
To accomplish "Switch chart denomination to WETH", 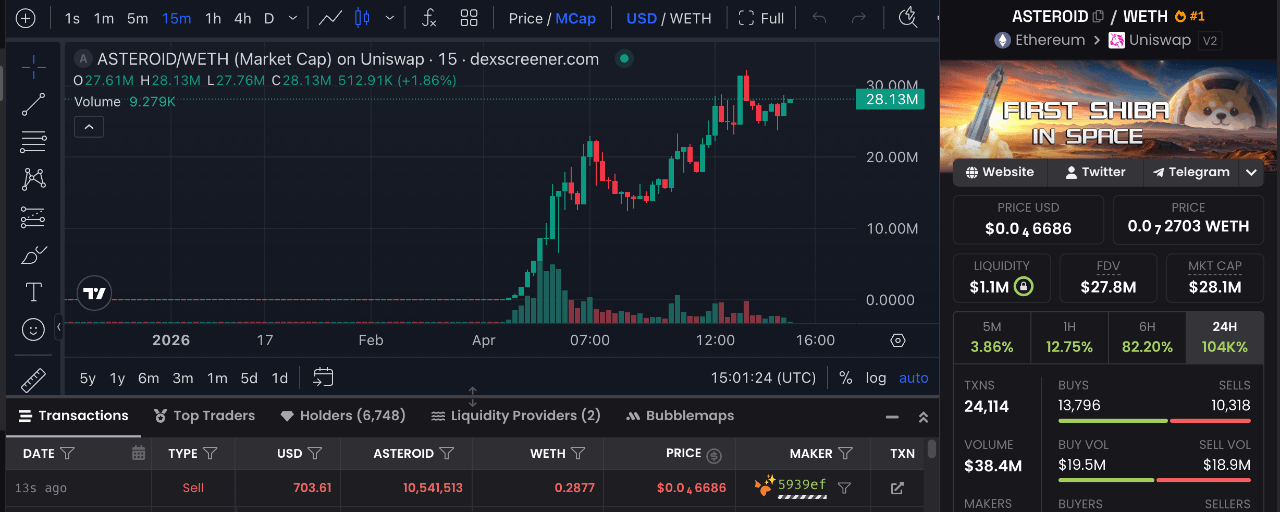I will (x=691, y=18).
